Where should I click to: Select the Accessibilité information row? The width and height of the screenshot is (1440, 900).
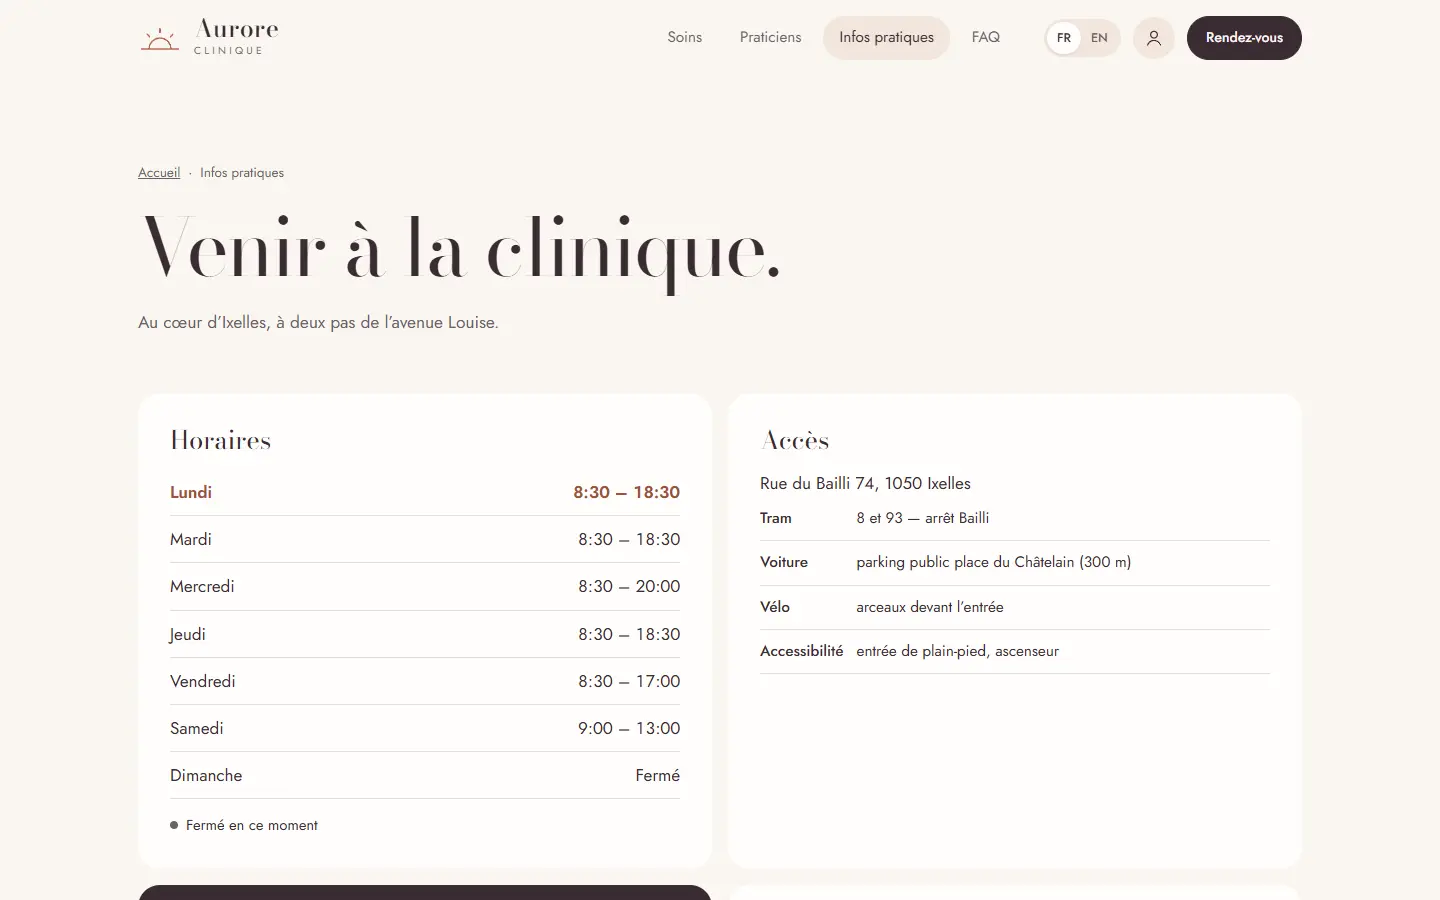1015,652
